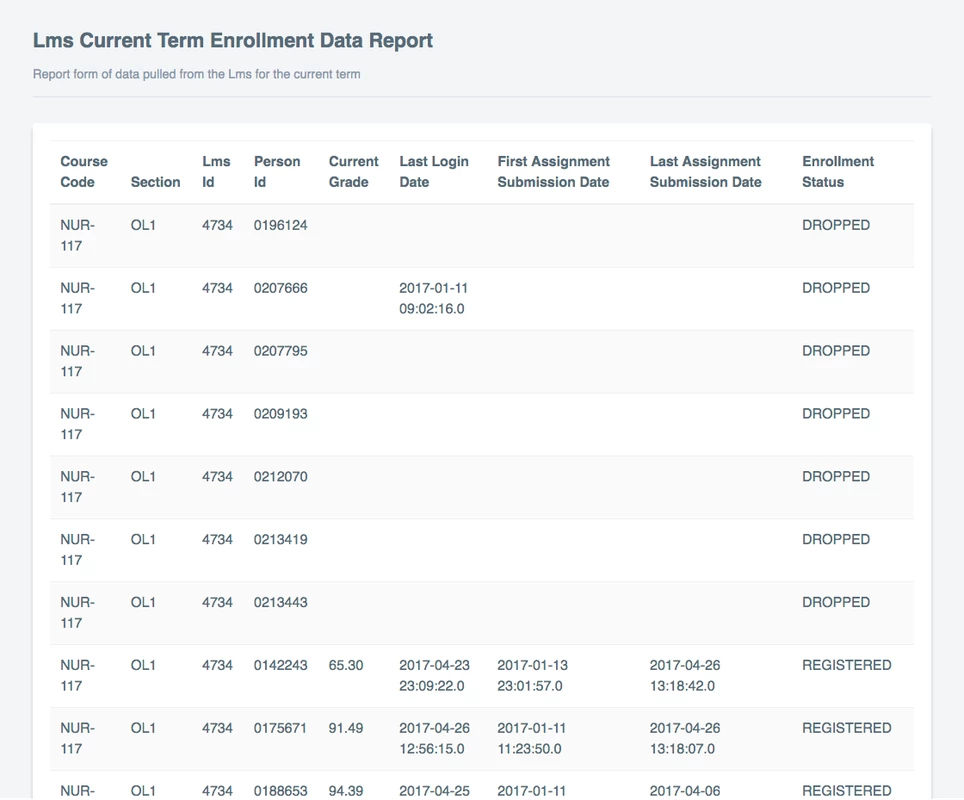Click the Last Login Date column header
The image size is (964, 800).
[x=433, y=172]
